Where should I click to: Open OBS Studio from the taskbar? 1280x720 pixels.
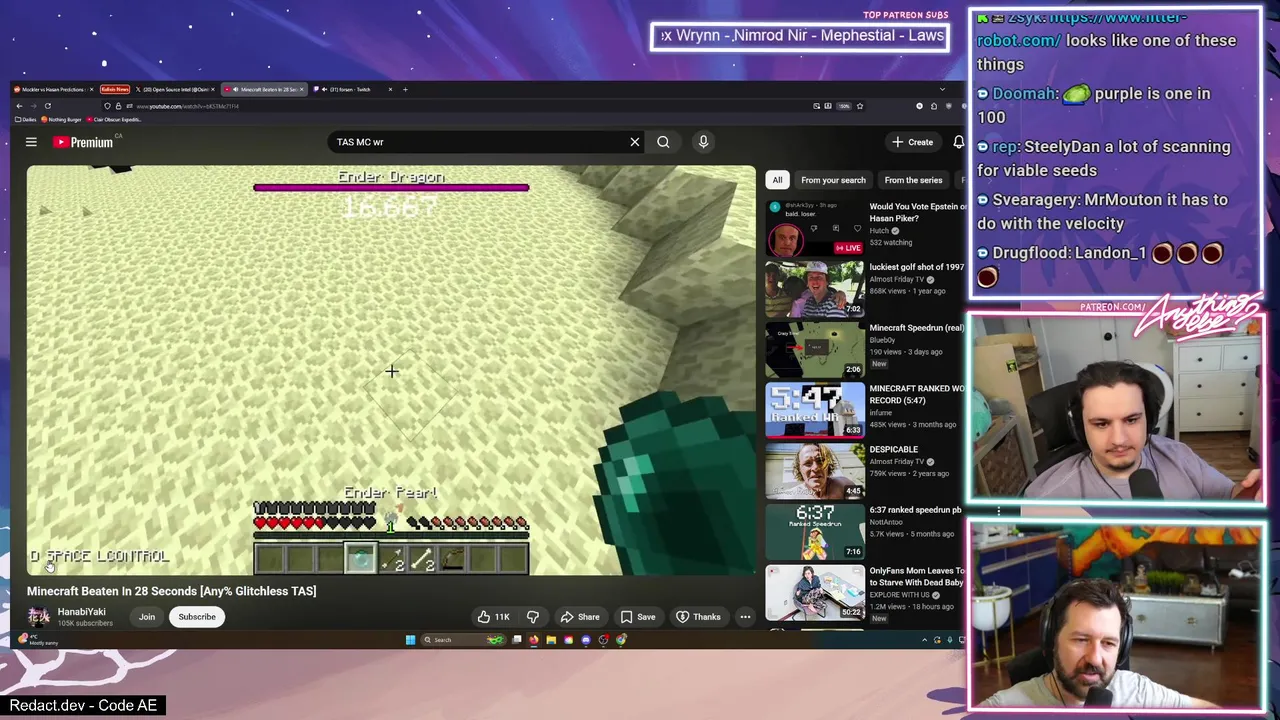tap(603, 640)
